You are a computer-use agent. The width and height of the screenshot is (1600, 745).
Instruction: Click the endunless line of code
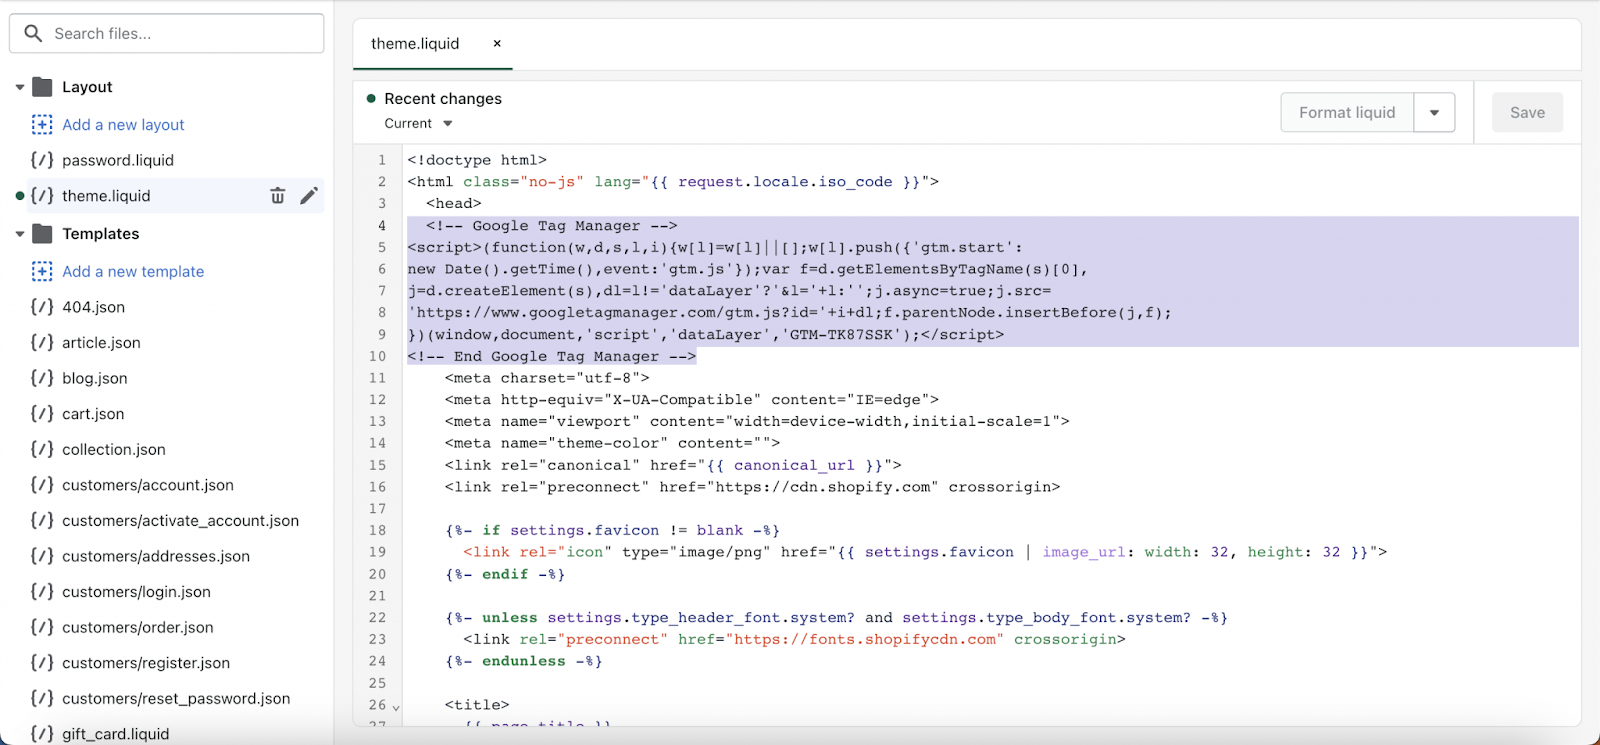(524, 661)
